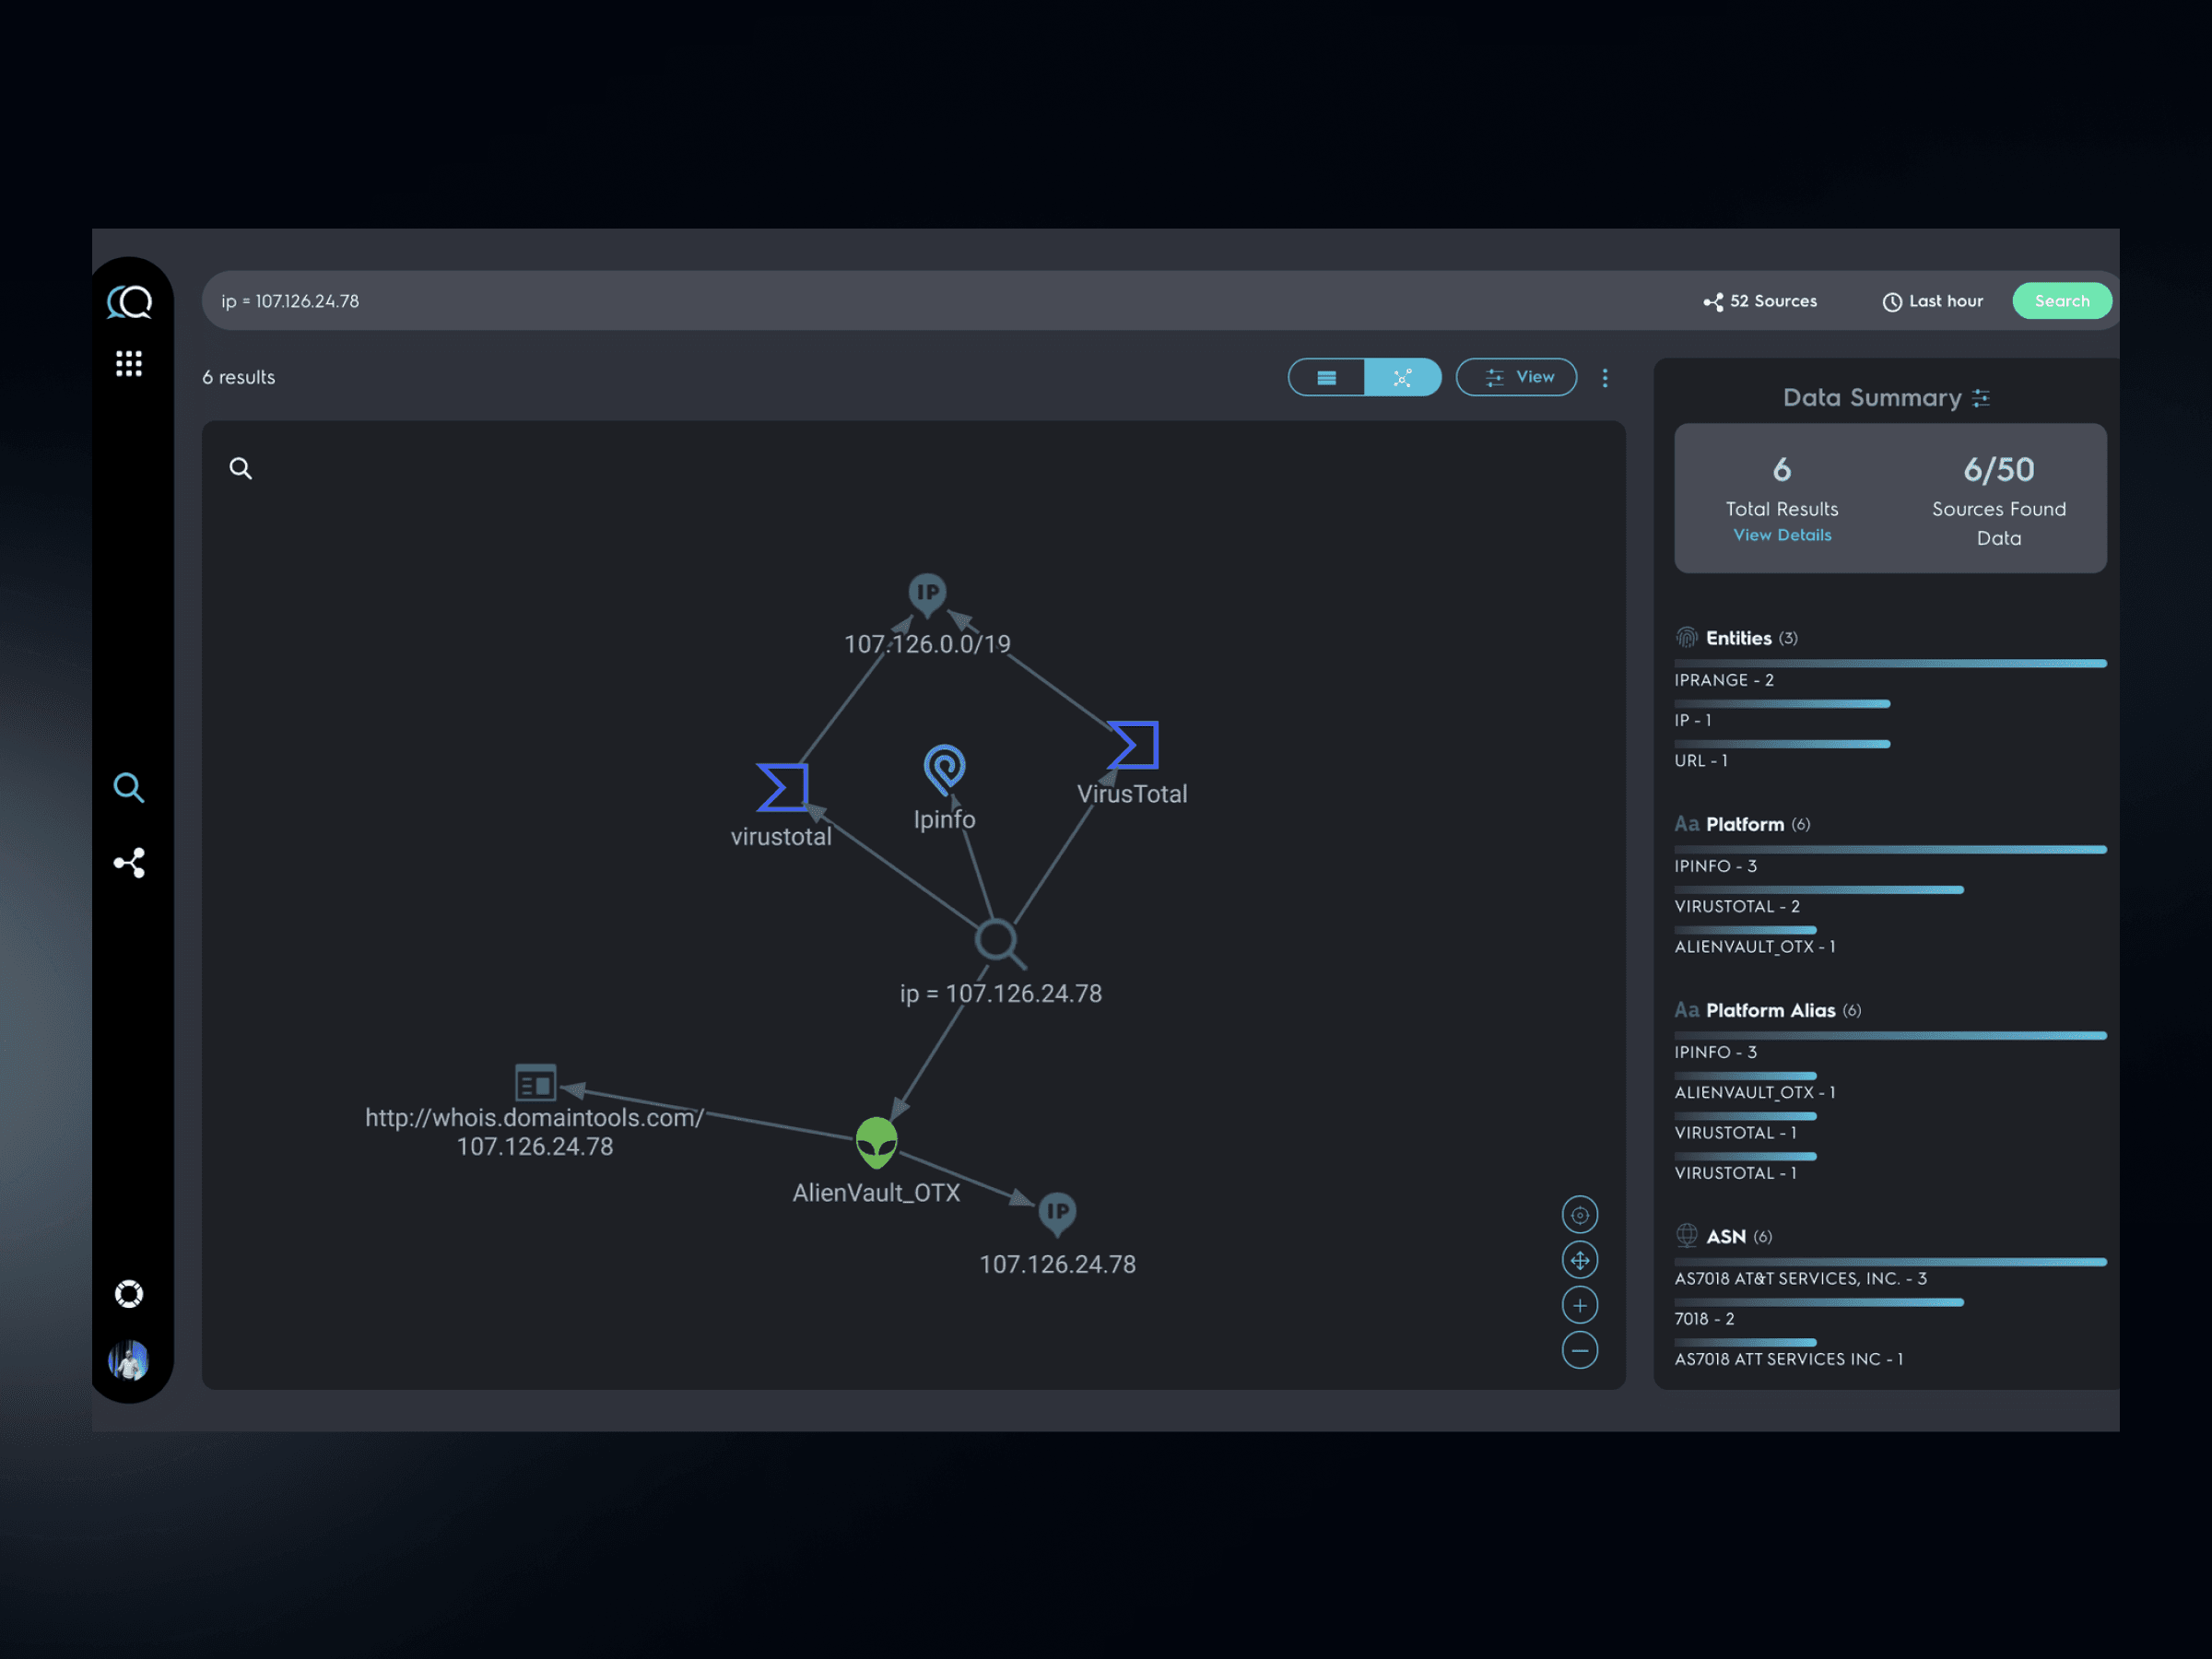Screen dimensions: 2212x1659
Task: Click the Entities fingerprint icon
Action: (x=1687, y=638)
